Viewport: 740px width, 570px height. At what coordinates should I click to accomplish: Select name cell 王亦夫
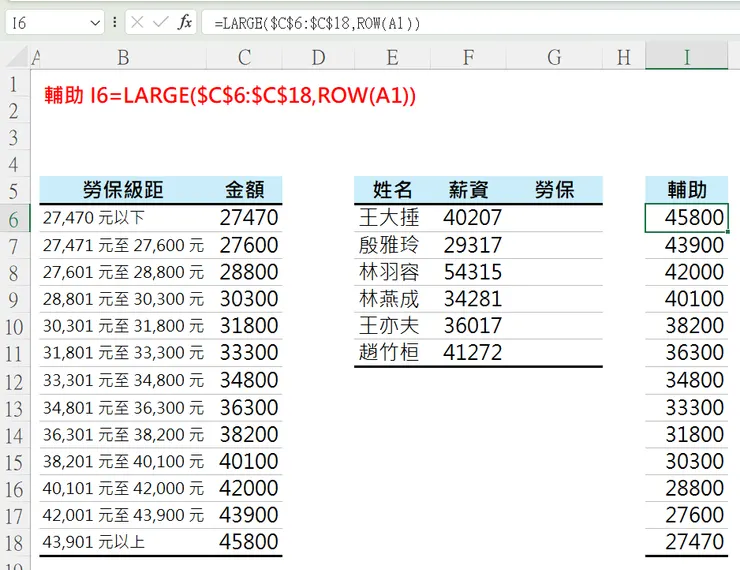click(x=392, y=326)
